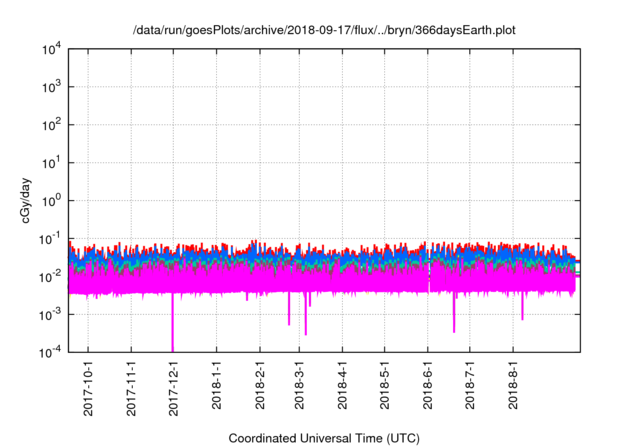Click the Coordinated Universal Time axis label
The width and height of the screenshot is (640, 448).
click(325, 438)
